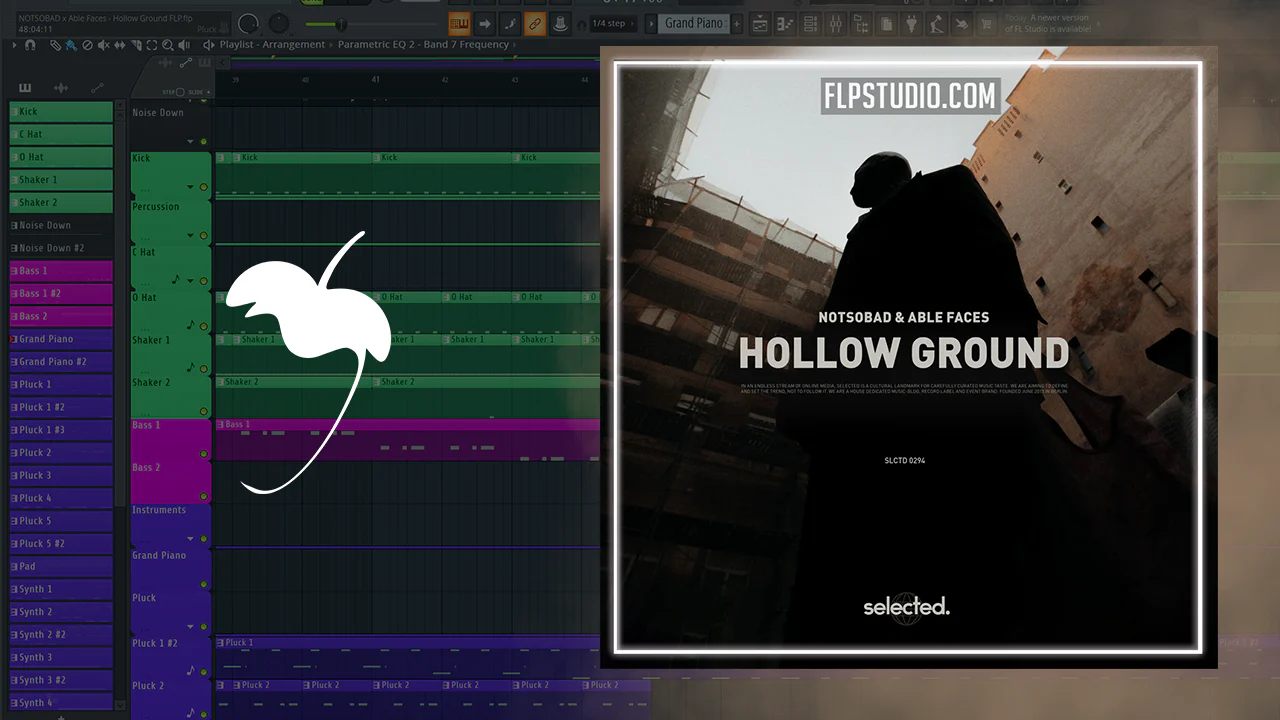Click bar 41 on the timeline ruler
Viewport: 1280px width, 720px height.
tap(376, 80)
